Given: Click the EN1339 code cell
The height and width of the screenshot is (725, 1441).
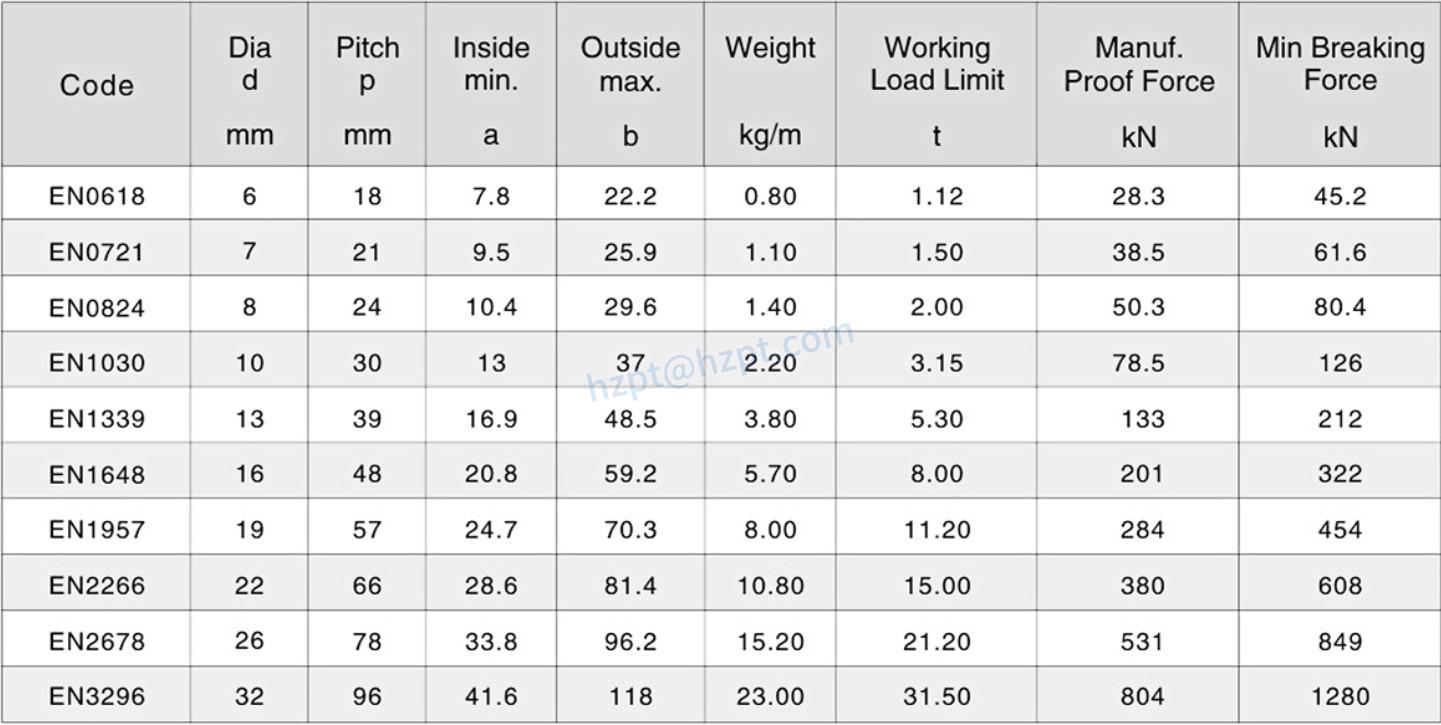Looking at the screenshot, I should (97, 419).
